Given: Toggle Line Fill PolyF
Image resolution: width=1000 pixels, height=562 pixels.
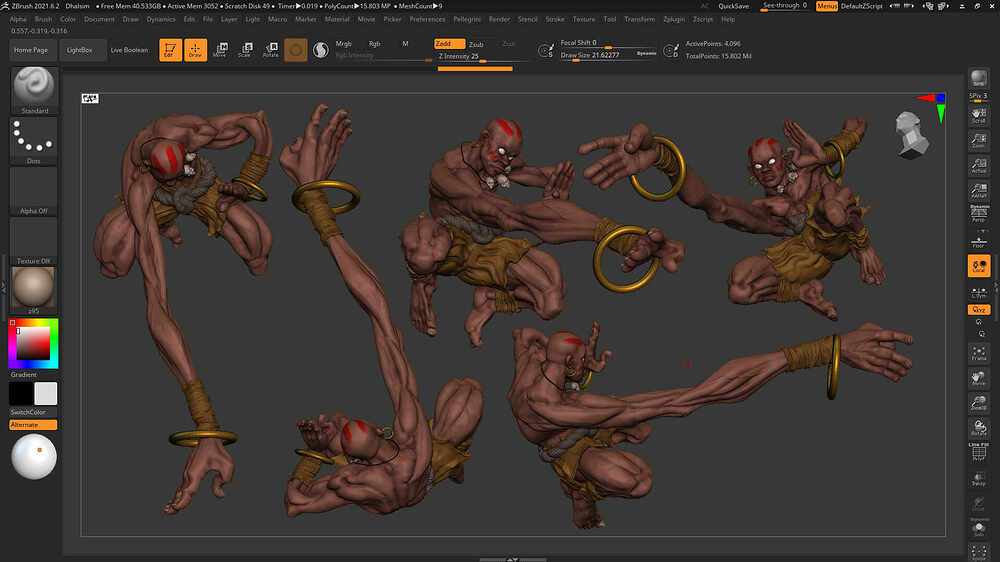Looking at the screenshot, I should click(x=978, y=452).
